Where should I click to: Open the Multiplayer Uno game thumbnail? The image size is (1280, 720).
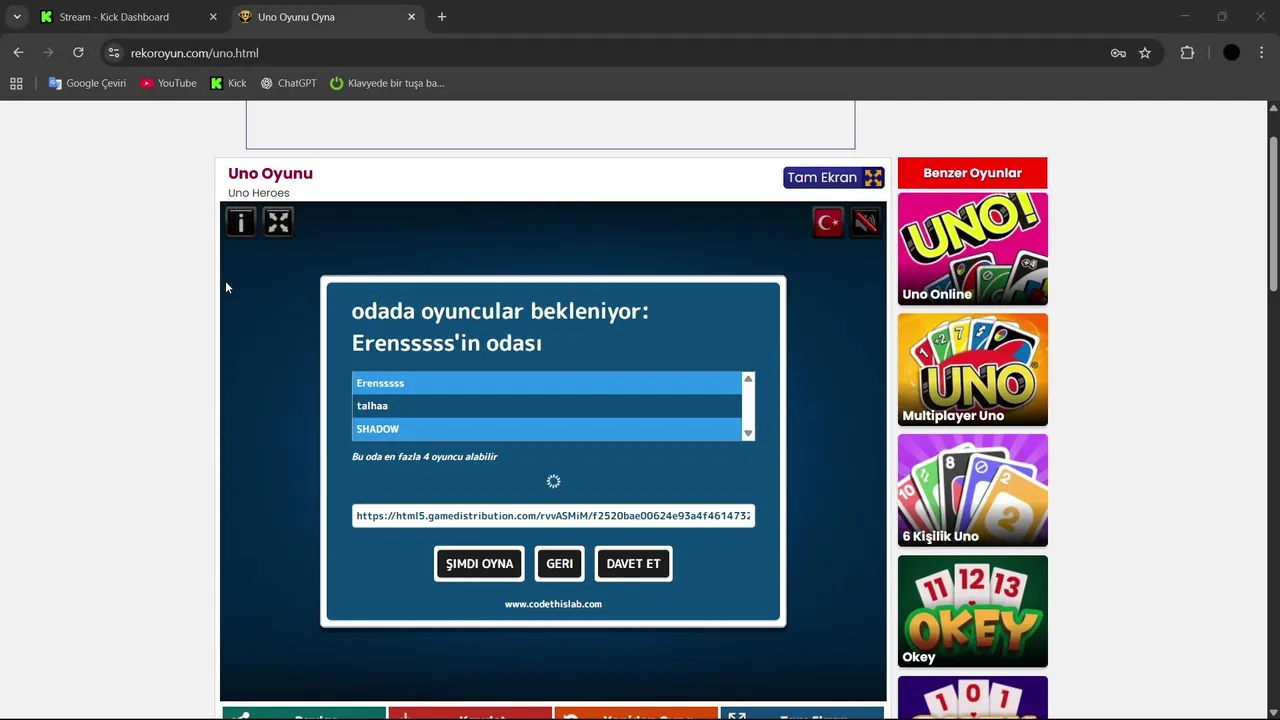[972, 370]
